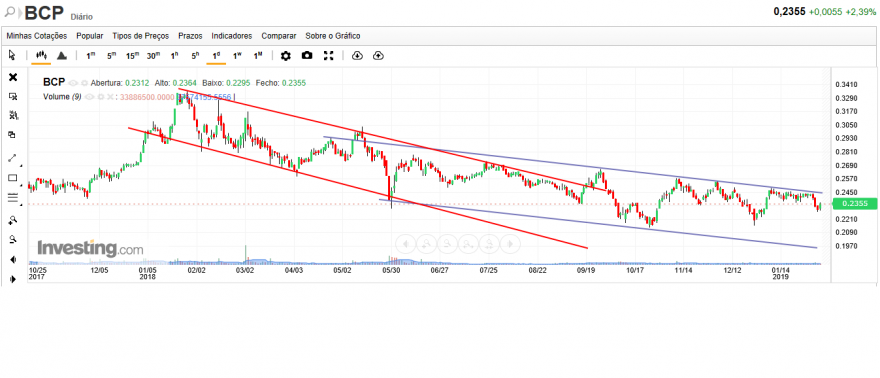Select 30 minute timeframe

point(153,56)
